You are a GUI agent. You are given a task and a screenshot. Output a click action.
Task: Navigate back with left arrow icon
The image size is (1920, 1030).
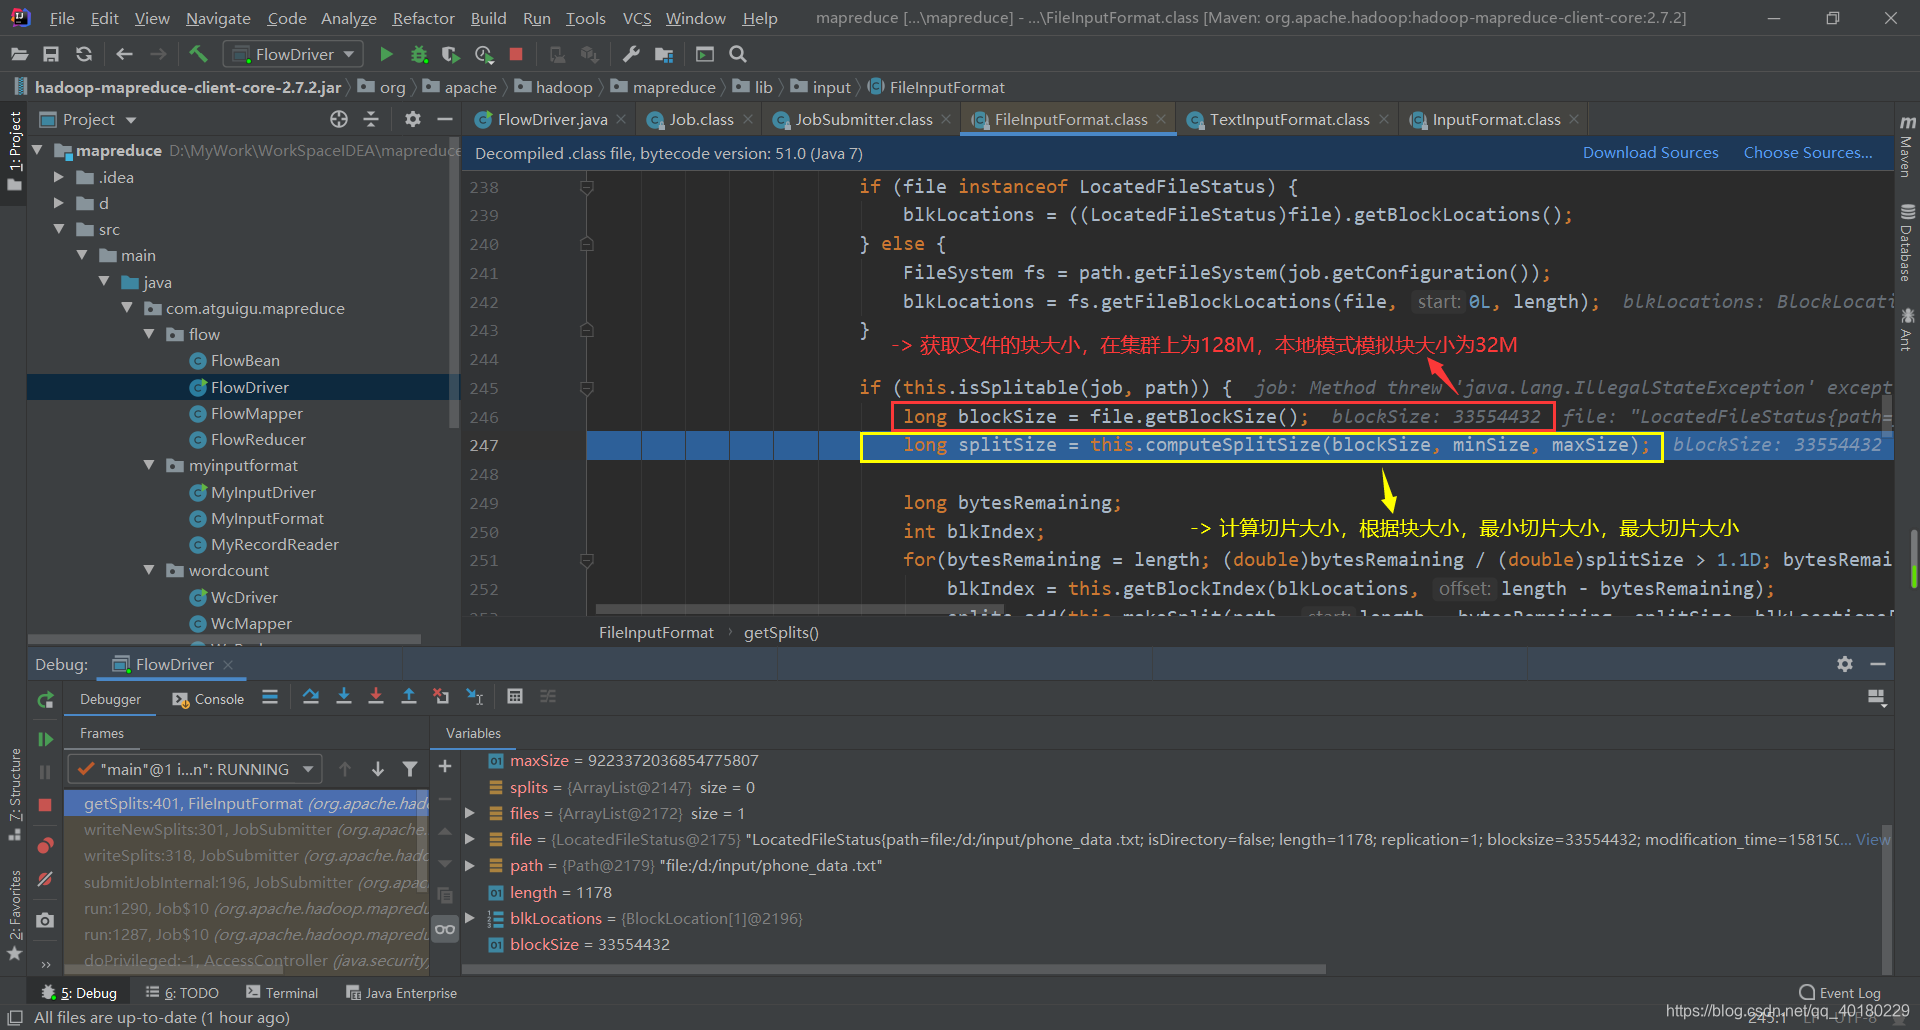click(x=124, y=54)
